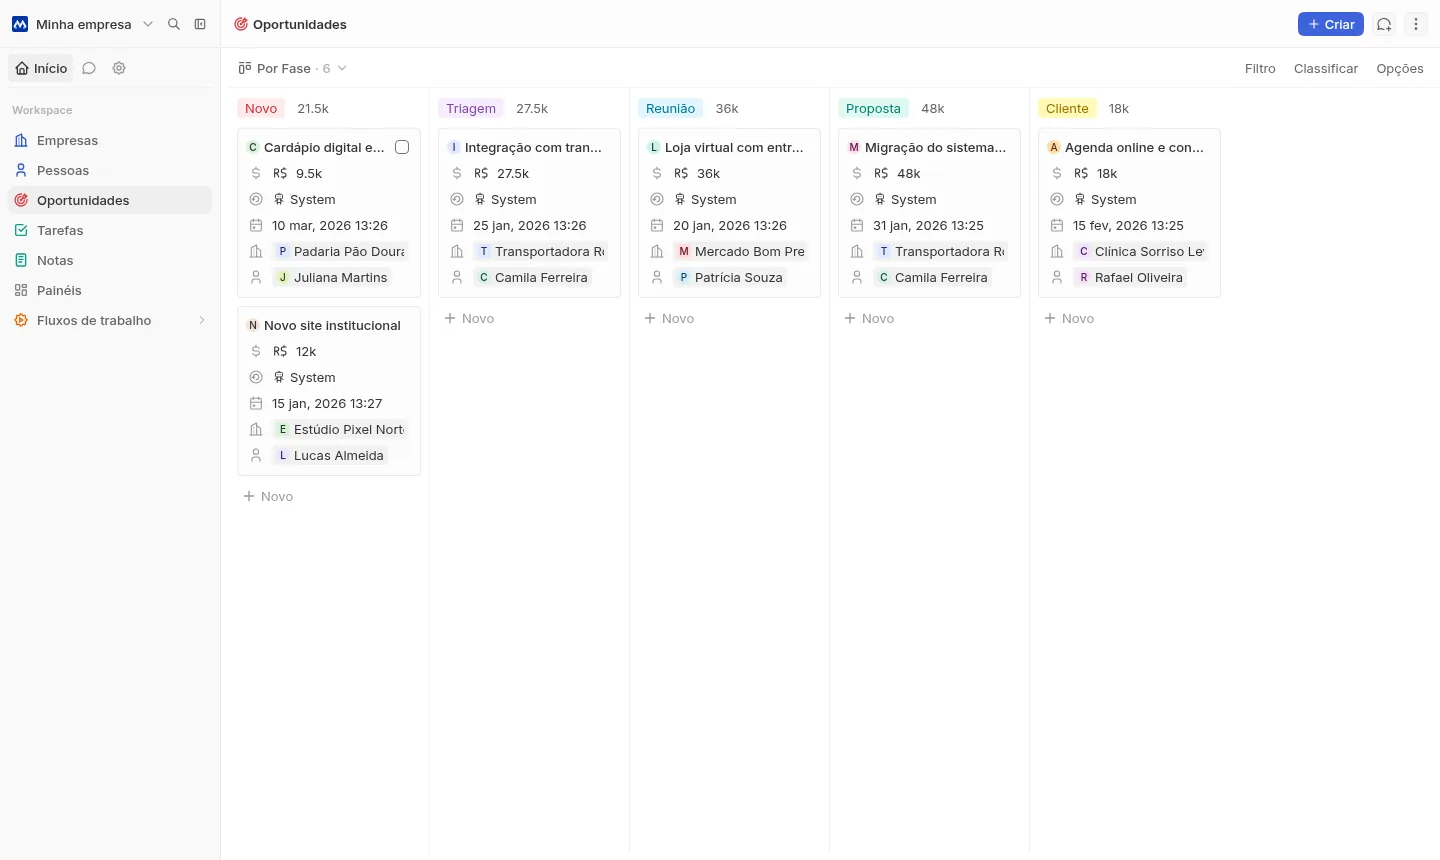Click the kanban view icon beside Por Fase

tap(245, 68)
